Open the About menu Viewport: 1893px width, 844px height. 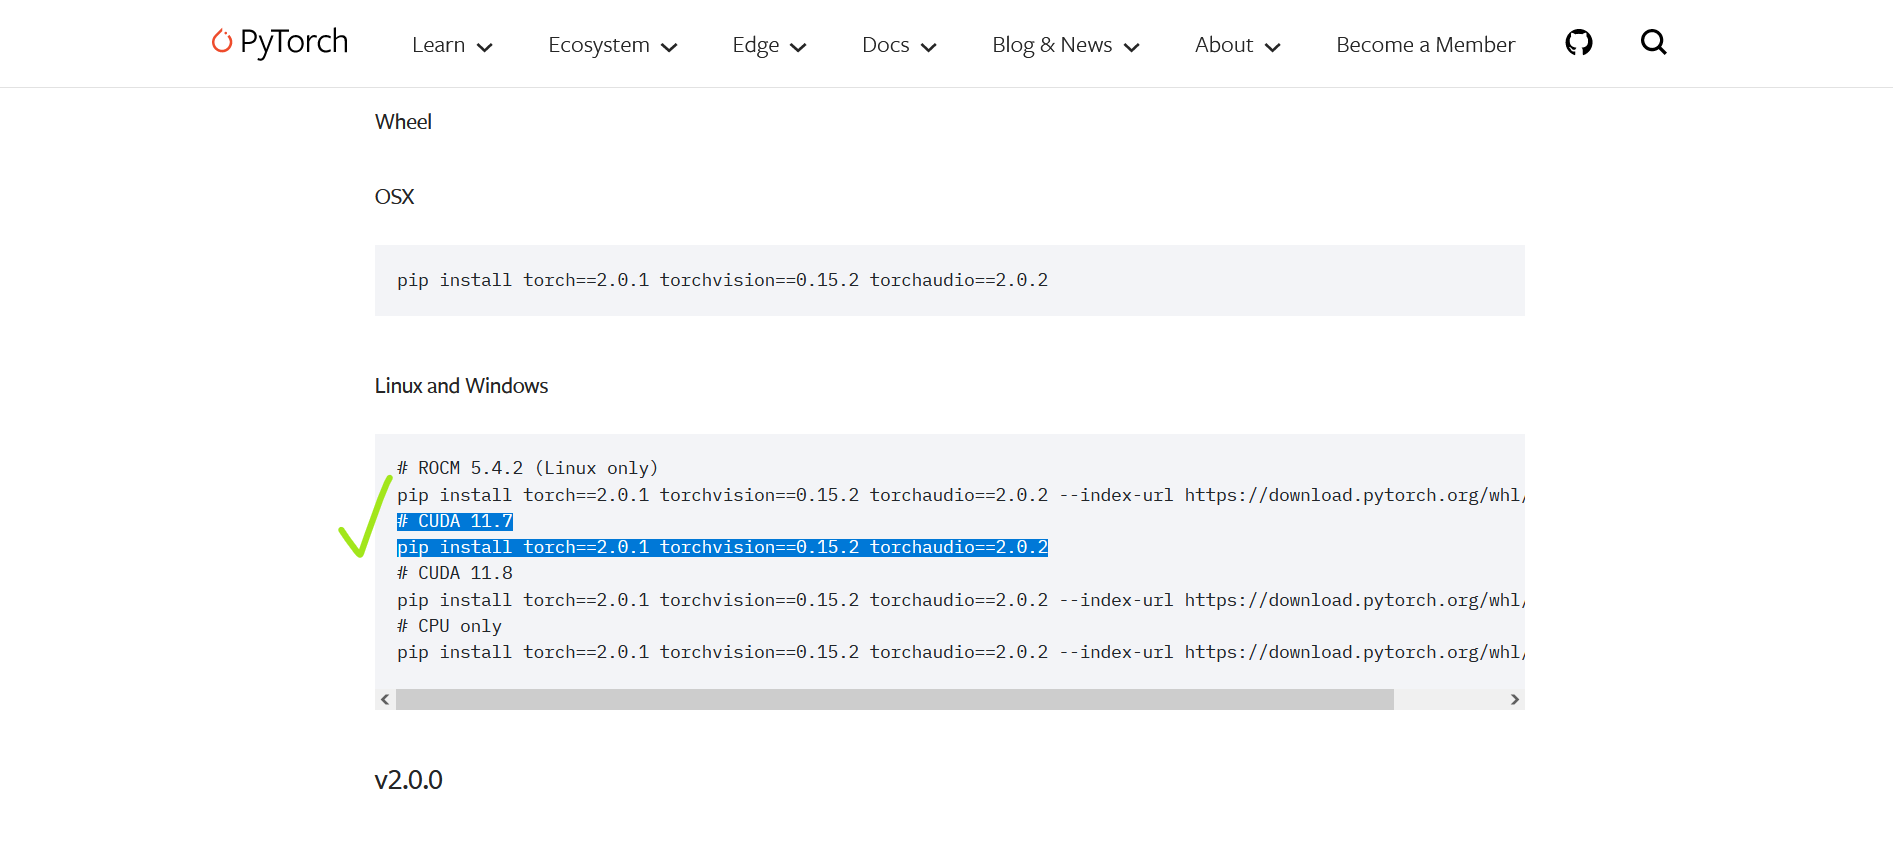(x=1237, y=45)
